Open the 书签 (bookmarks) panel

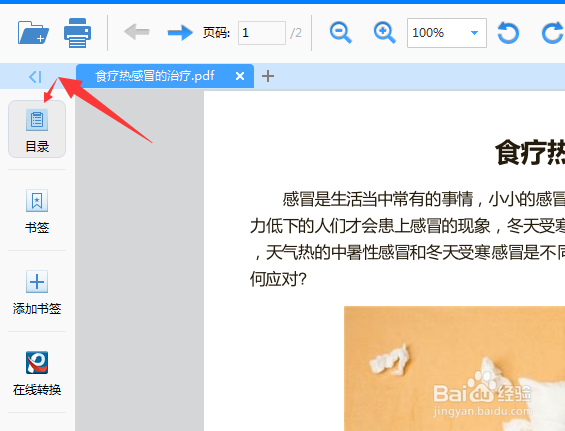click(x=37, y=211)
